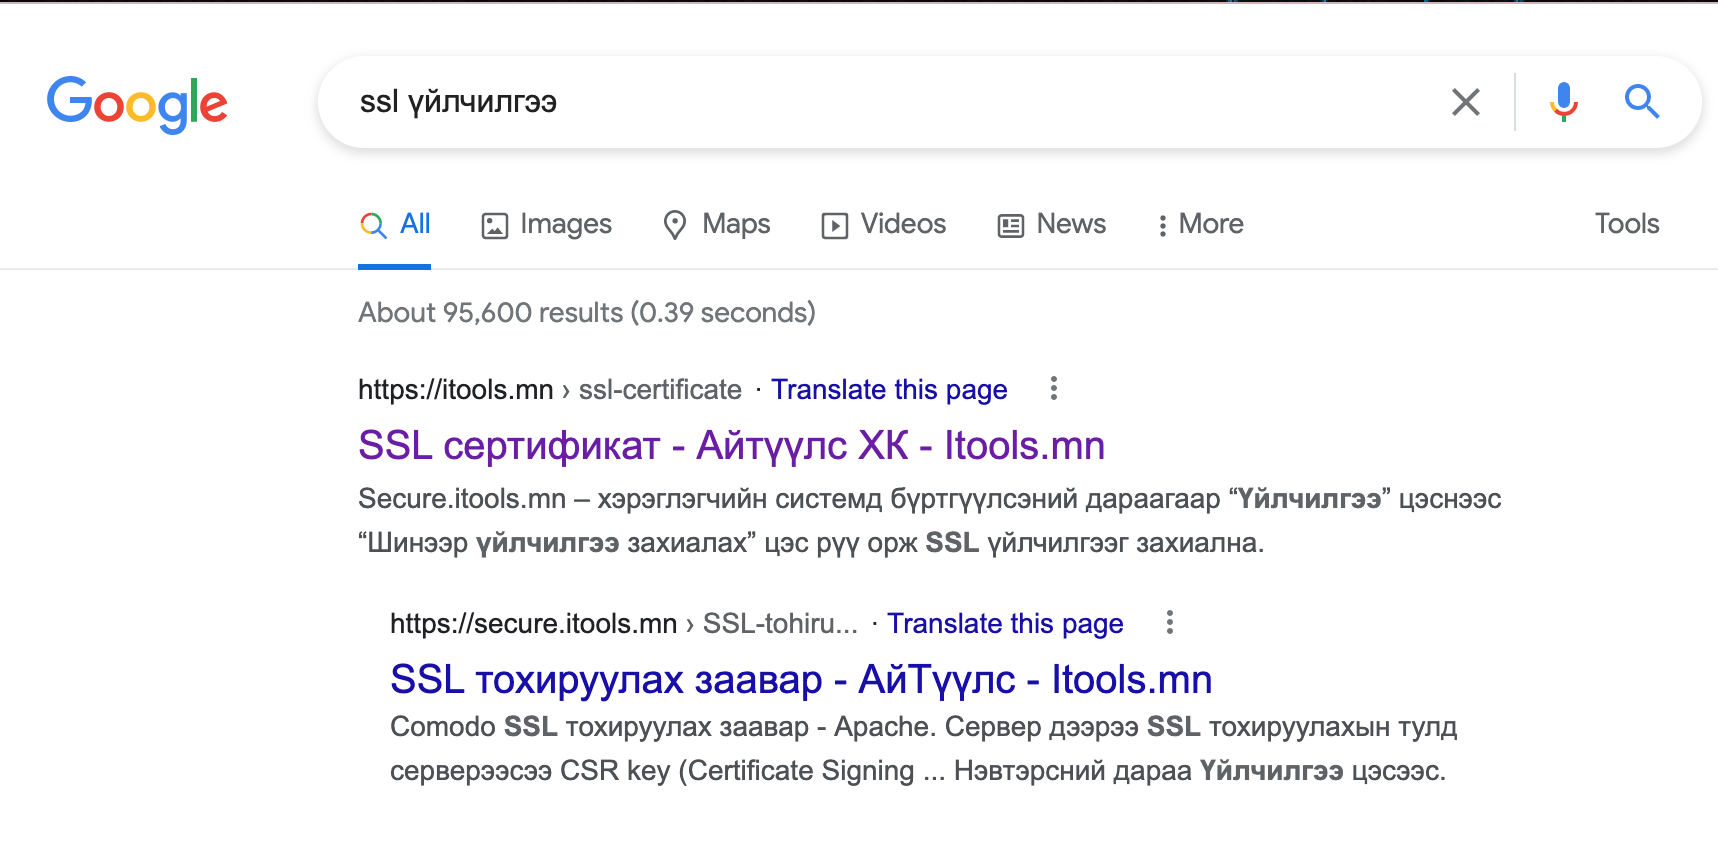The height and width of the screenshot is (848, 1718).
Task: Select the All results tab
Action: (x=395, y=224)
